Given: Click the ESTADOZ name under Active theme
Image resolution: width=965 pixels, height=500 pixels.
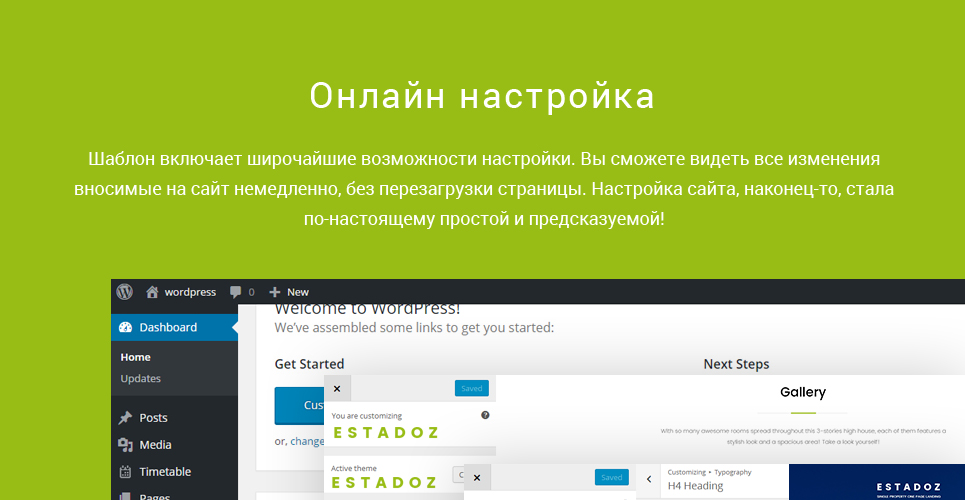Looking at the screenshot, I should (384, 483).
